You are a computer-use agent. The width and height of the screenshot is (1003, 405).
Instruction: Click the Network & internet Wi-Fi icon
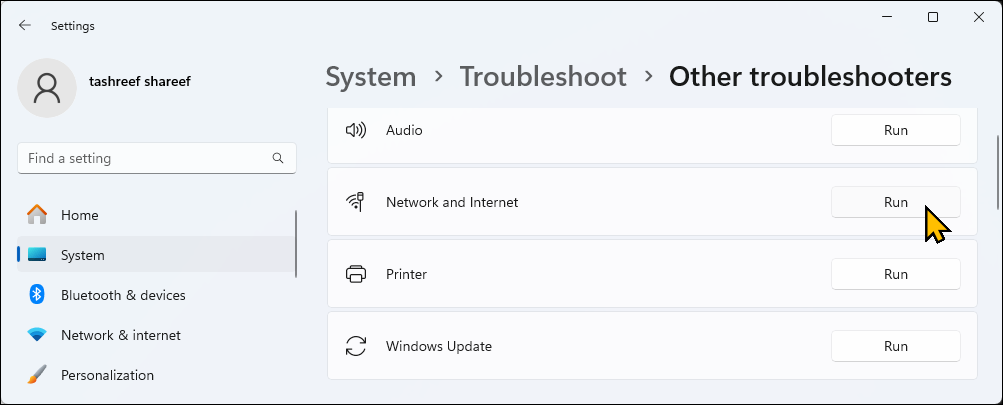pyautogui.click(x=37, y=335)
